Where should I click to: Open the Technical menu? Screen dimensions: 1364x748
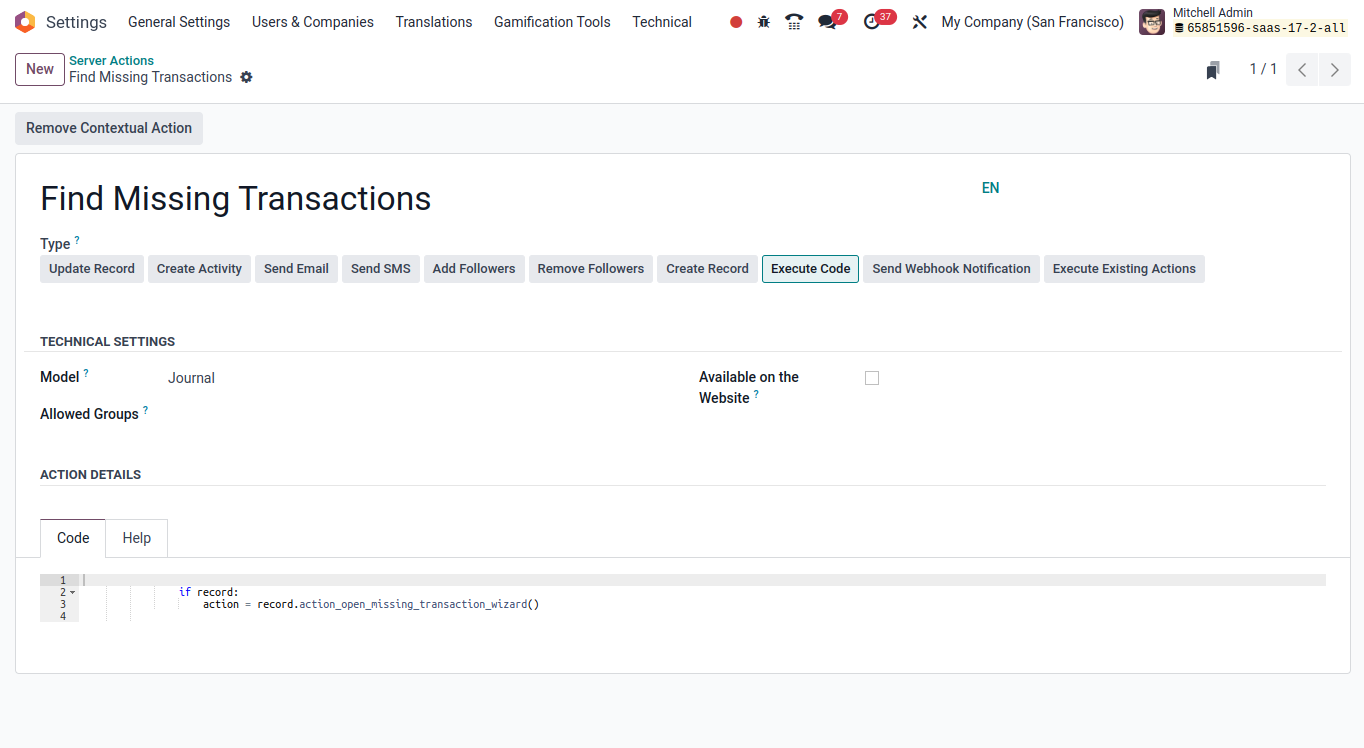[662, 22]
